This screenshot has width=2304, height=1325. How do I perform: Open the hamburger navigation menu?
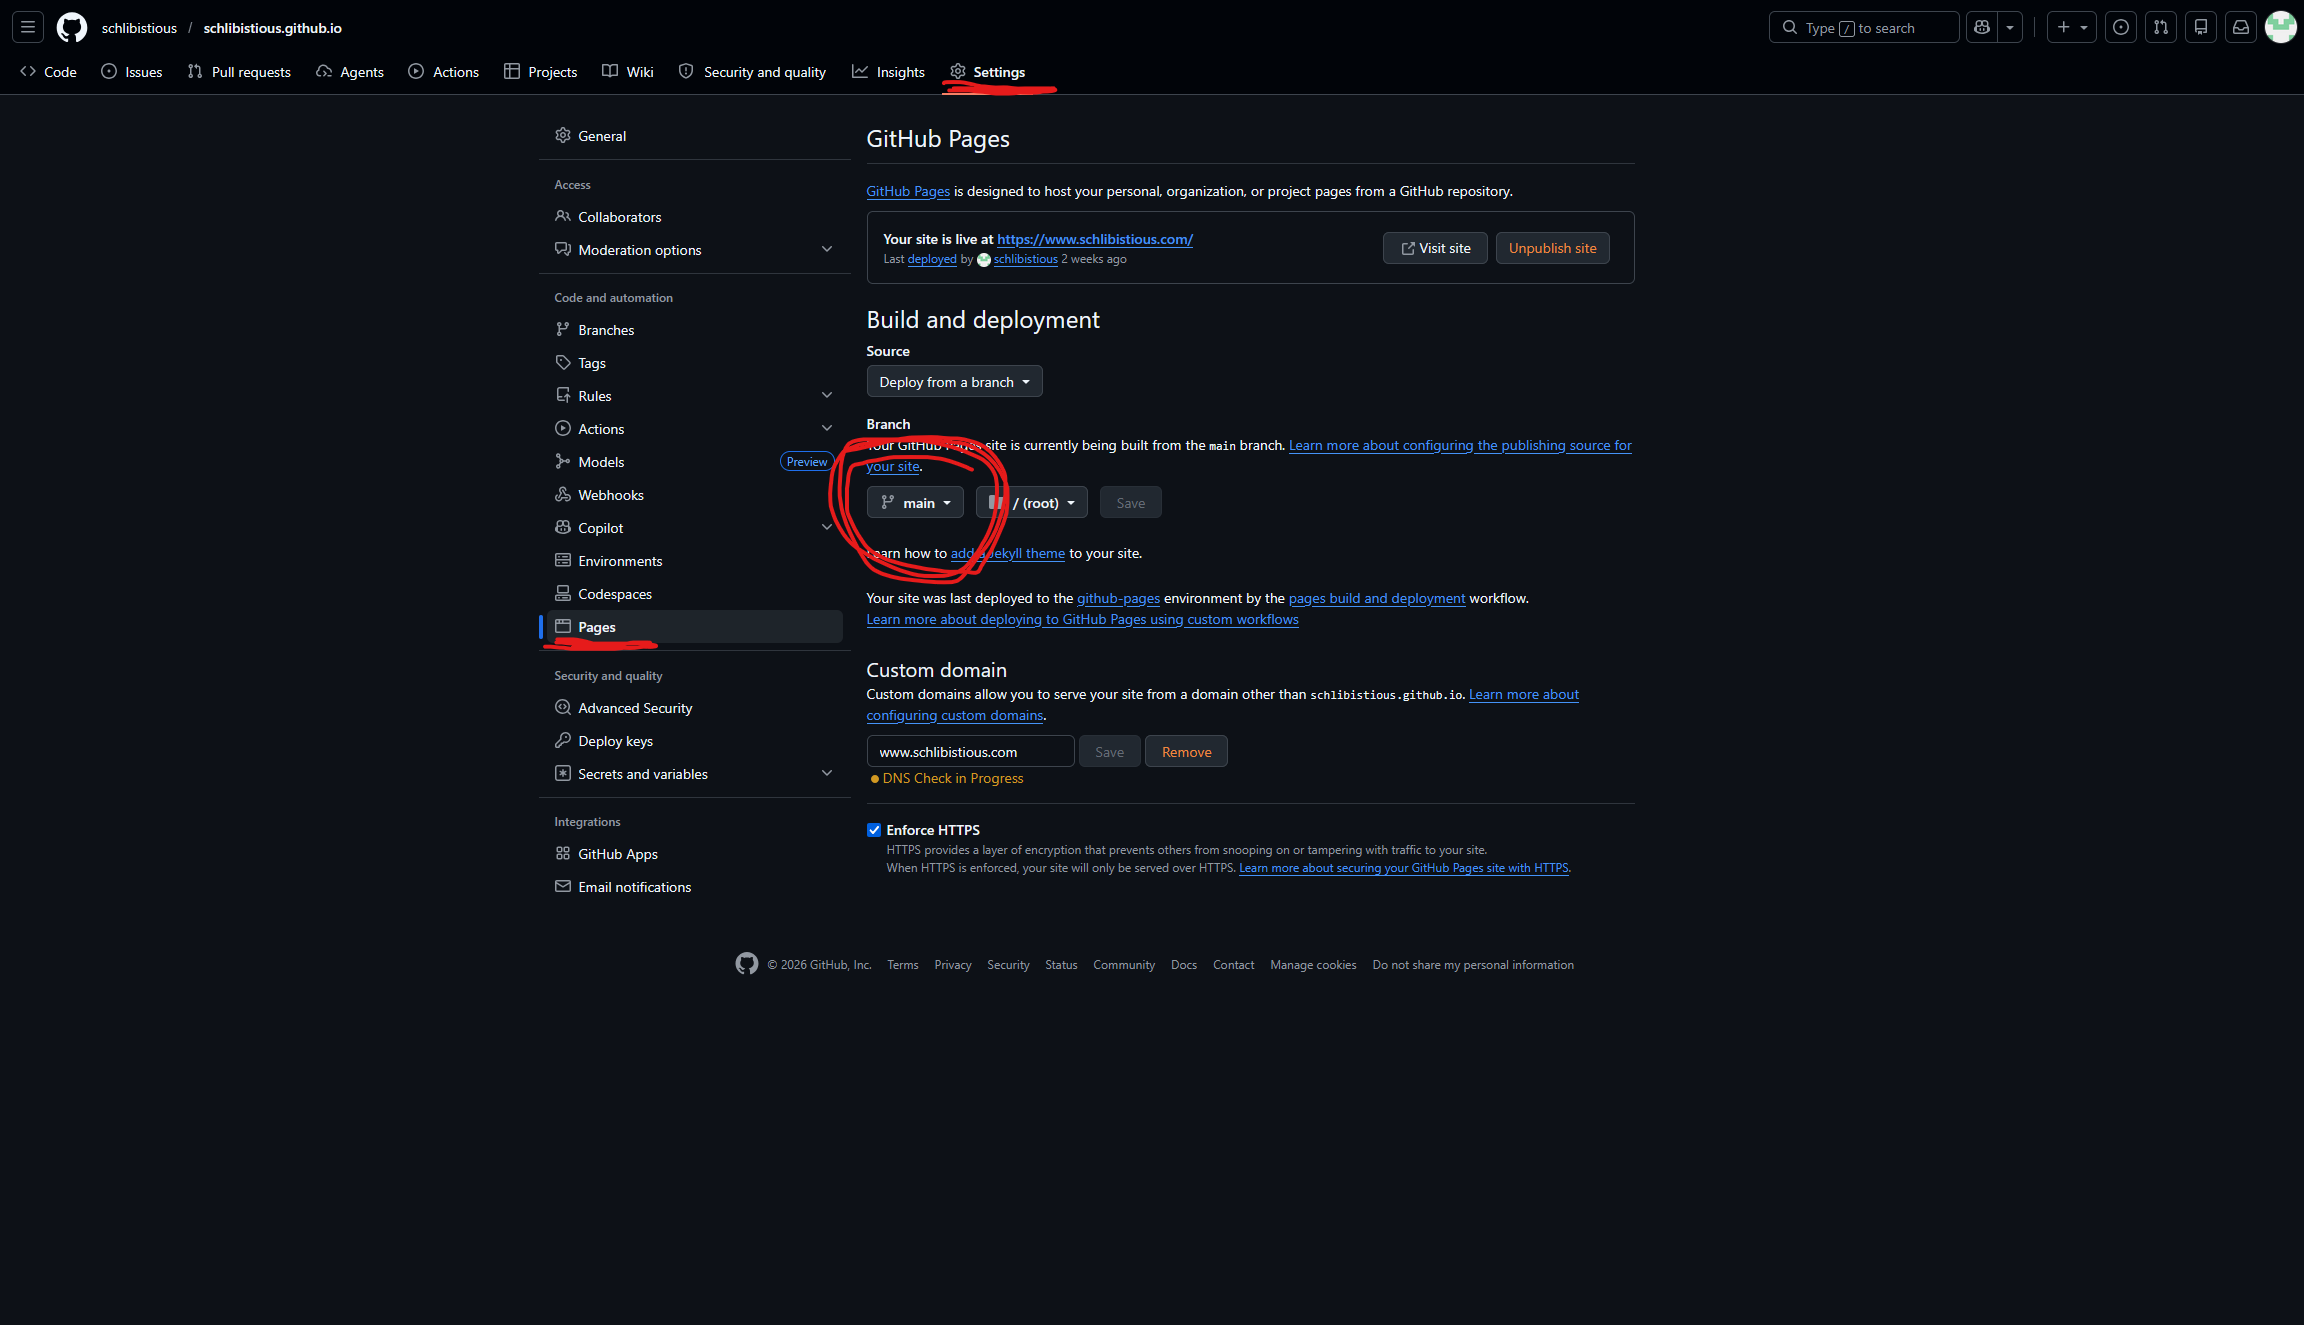coord(28,27)
